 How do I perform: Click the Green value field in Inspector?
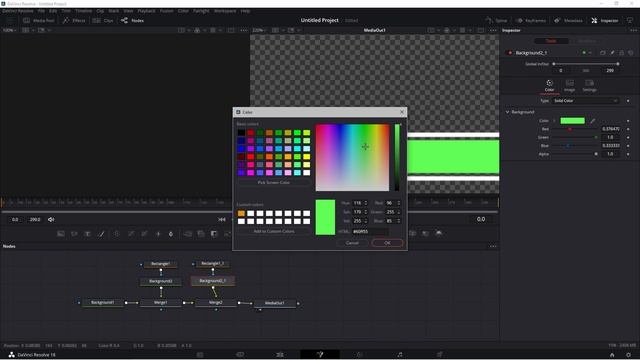pyautogui.click(x=611, y=137)
